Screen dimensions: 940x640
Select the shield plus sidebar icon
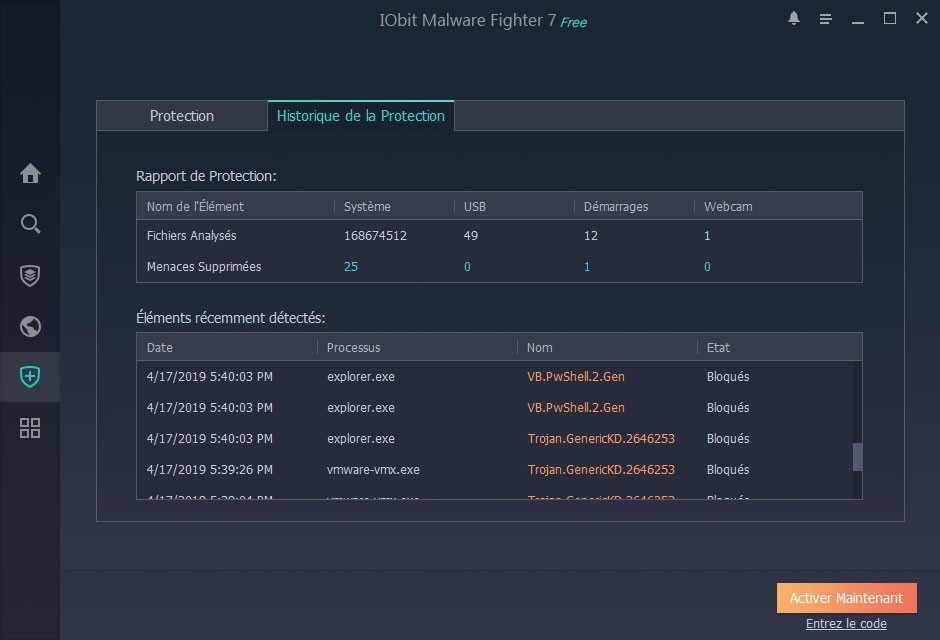30,377
